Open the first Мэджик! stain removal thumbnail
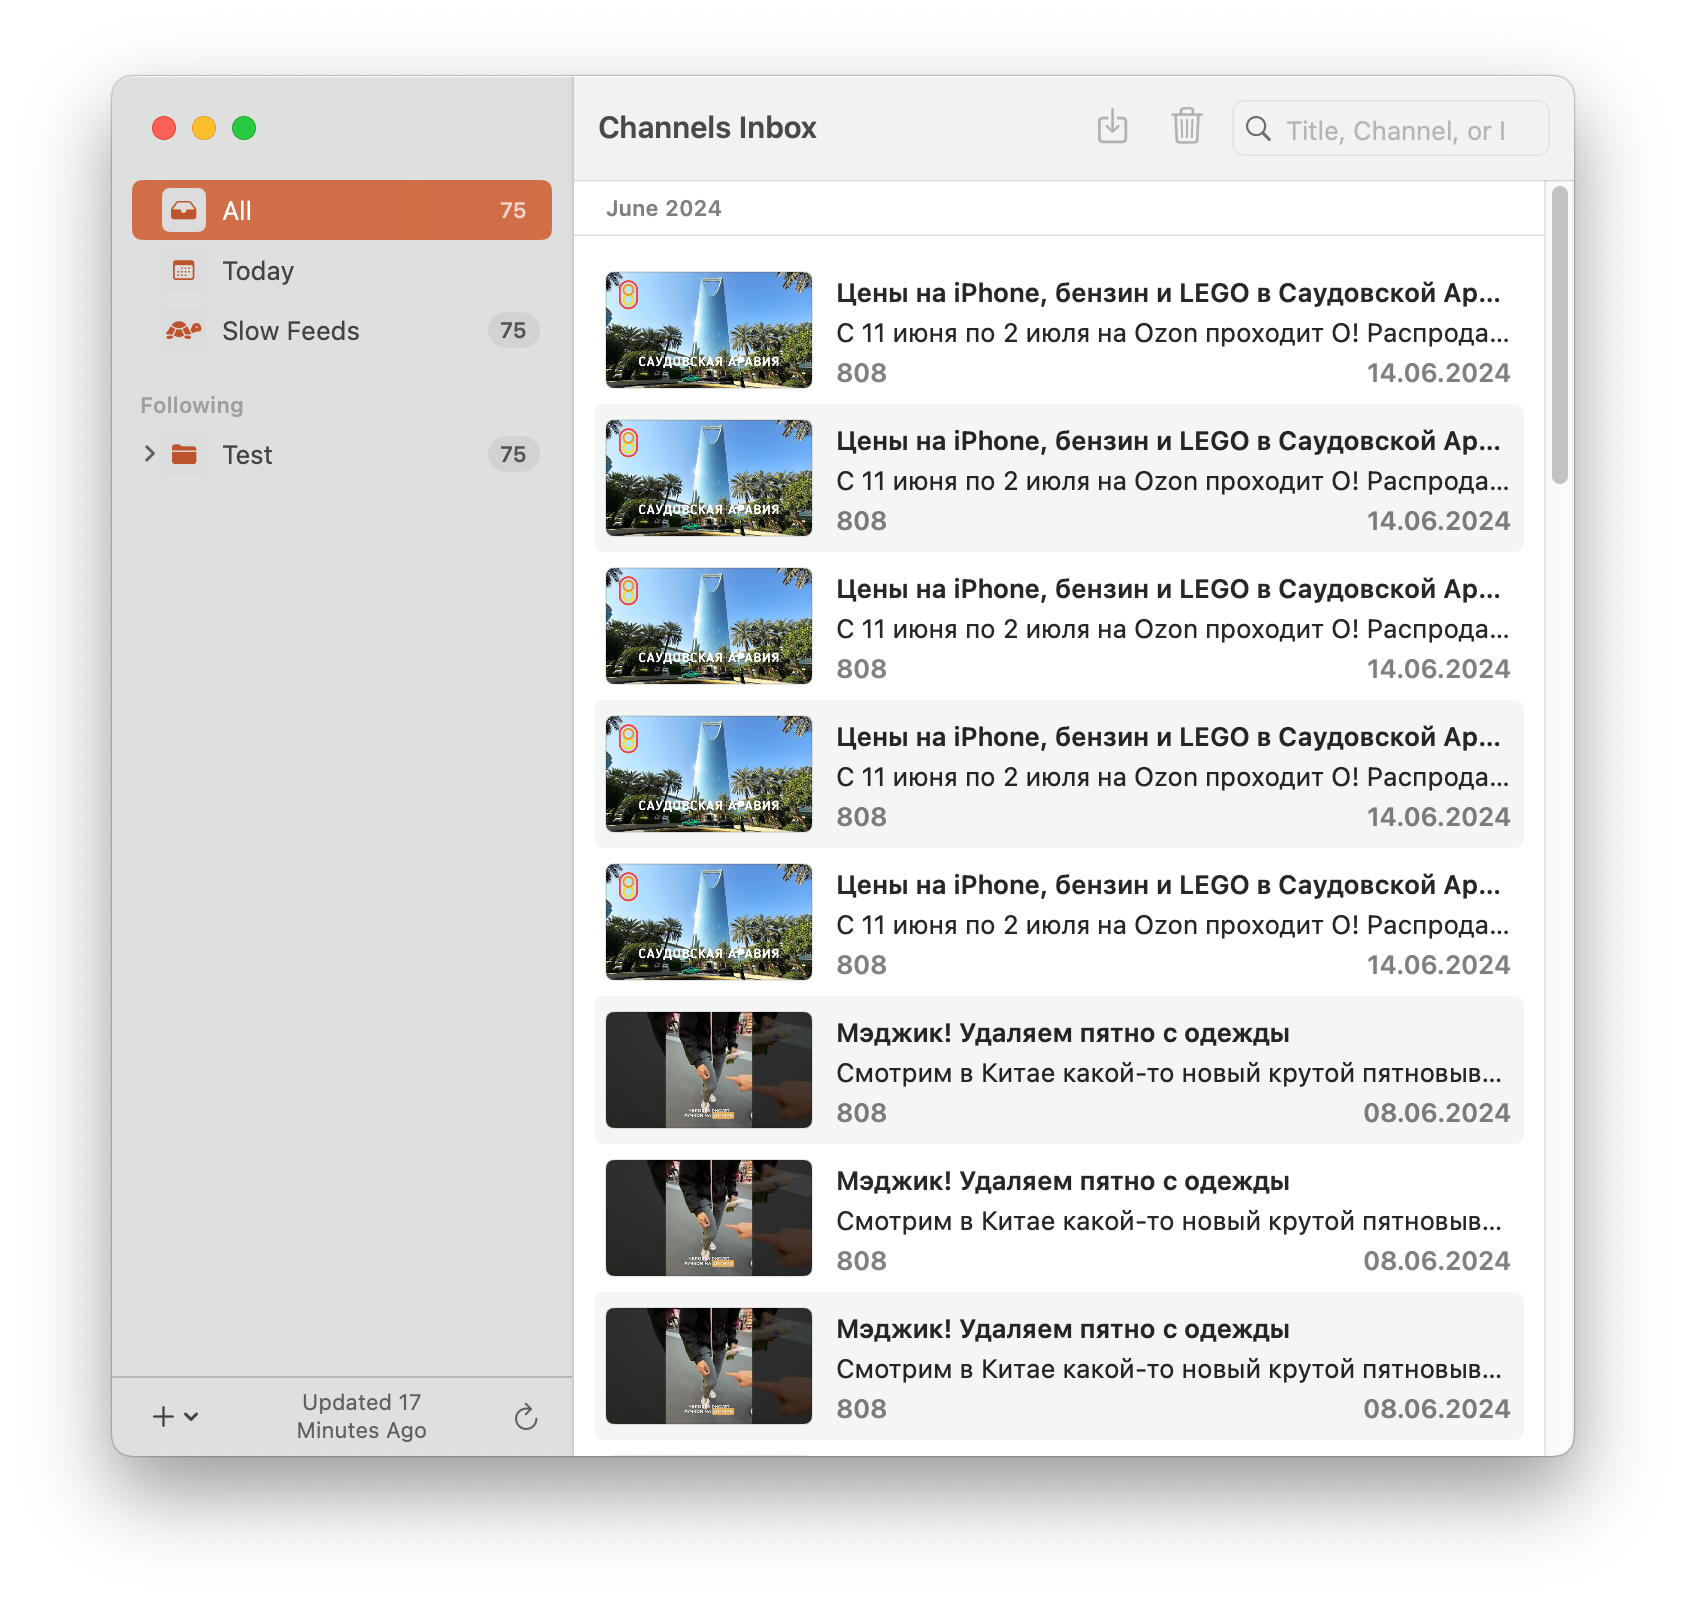 (x=709, y=1070)
